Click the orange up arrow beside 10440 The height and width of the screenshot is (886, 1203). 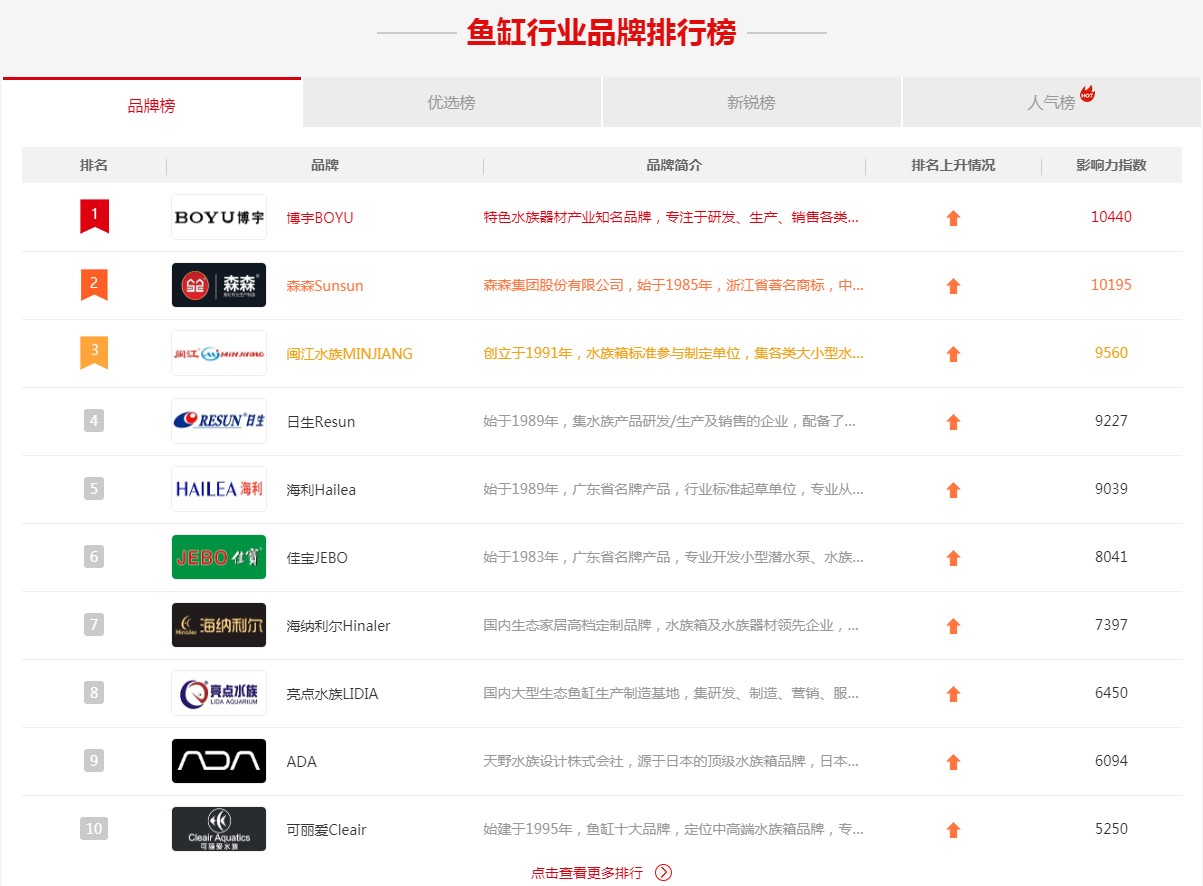(953, 217)
